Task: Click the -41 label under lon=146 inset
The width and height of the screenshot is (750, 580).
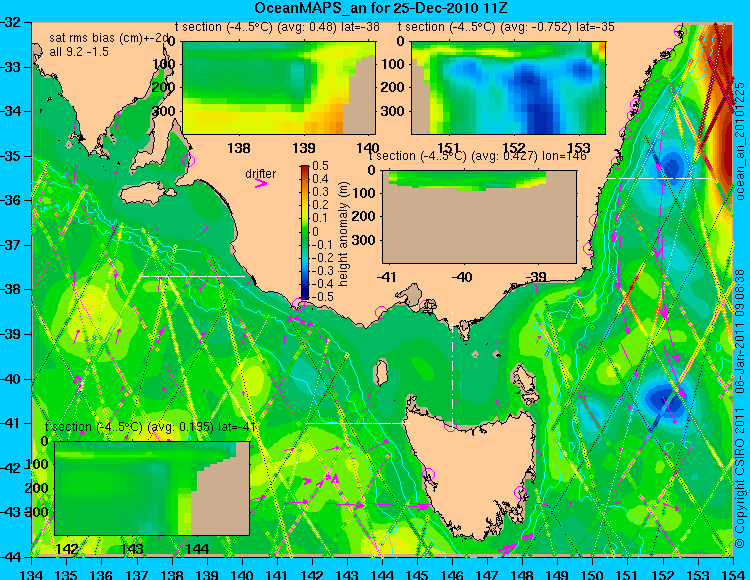Action: pos(386,276)
